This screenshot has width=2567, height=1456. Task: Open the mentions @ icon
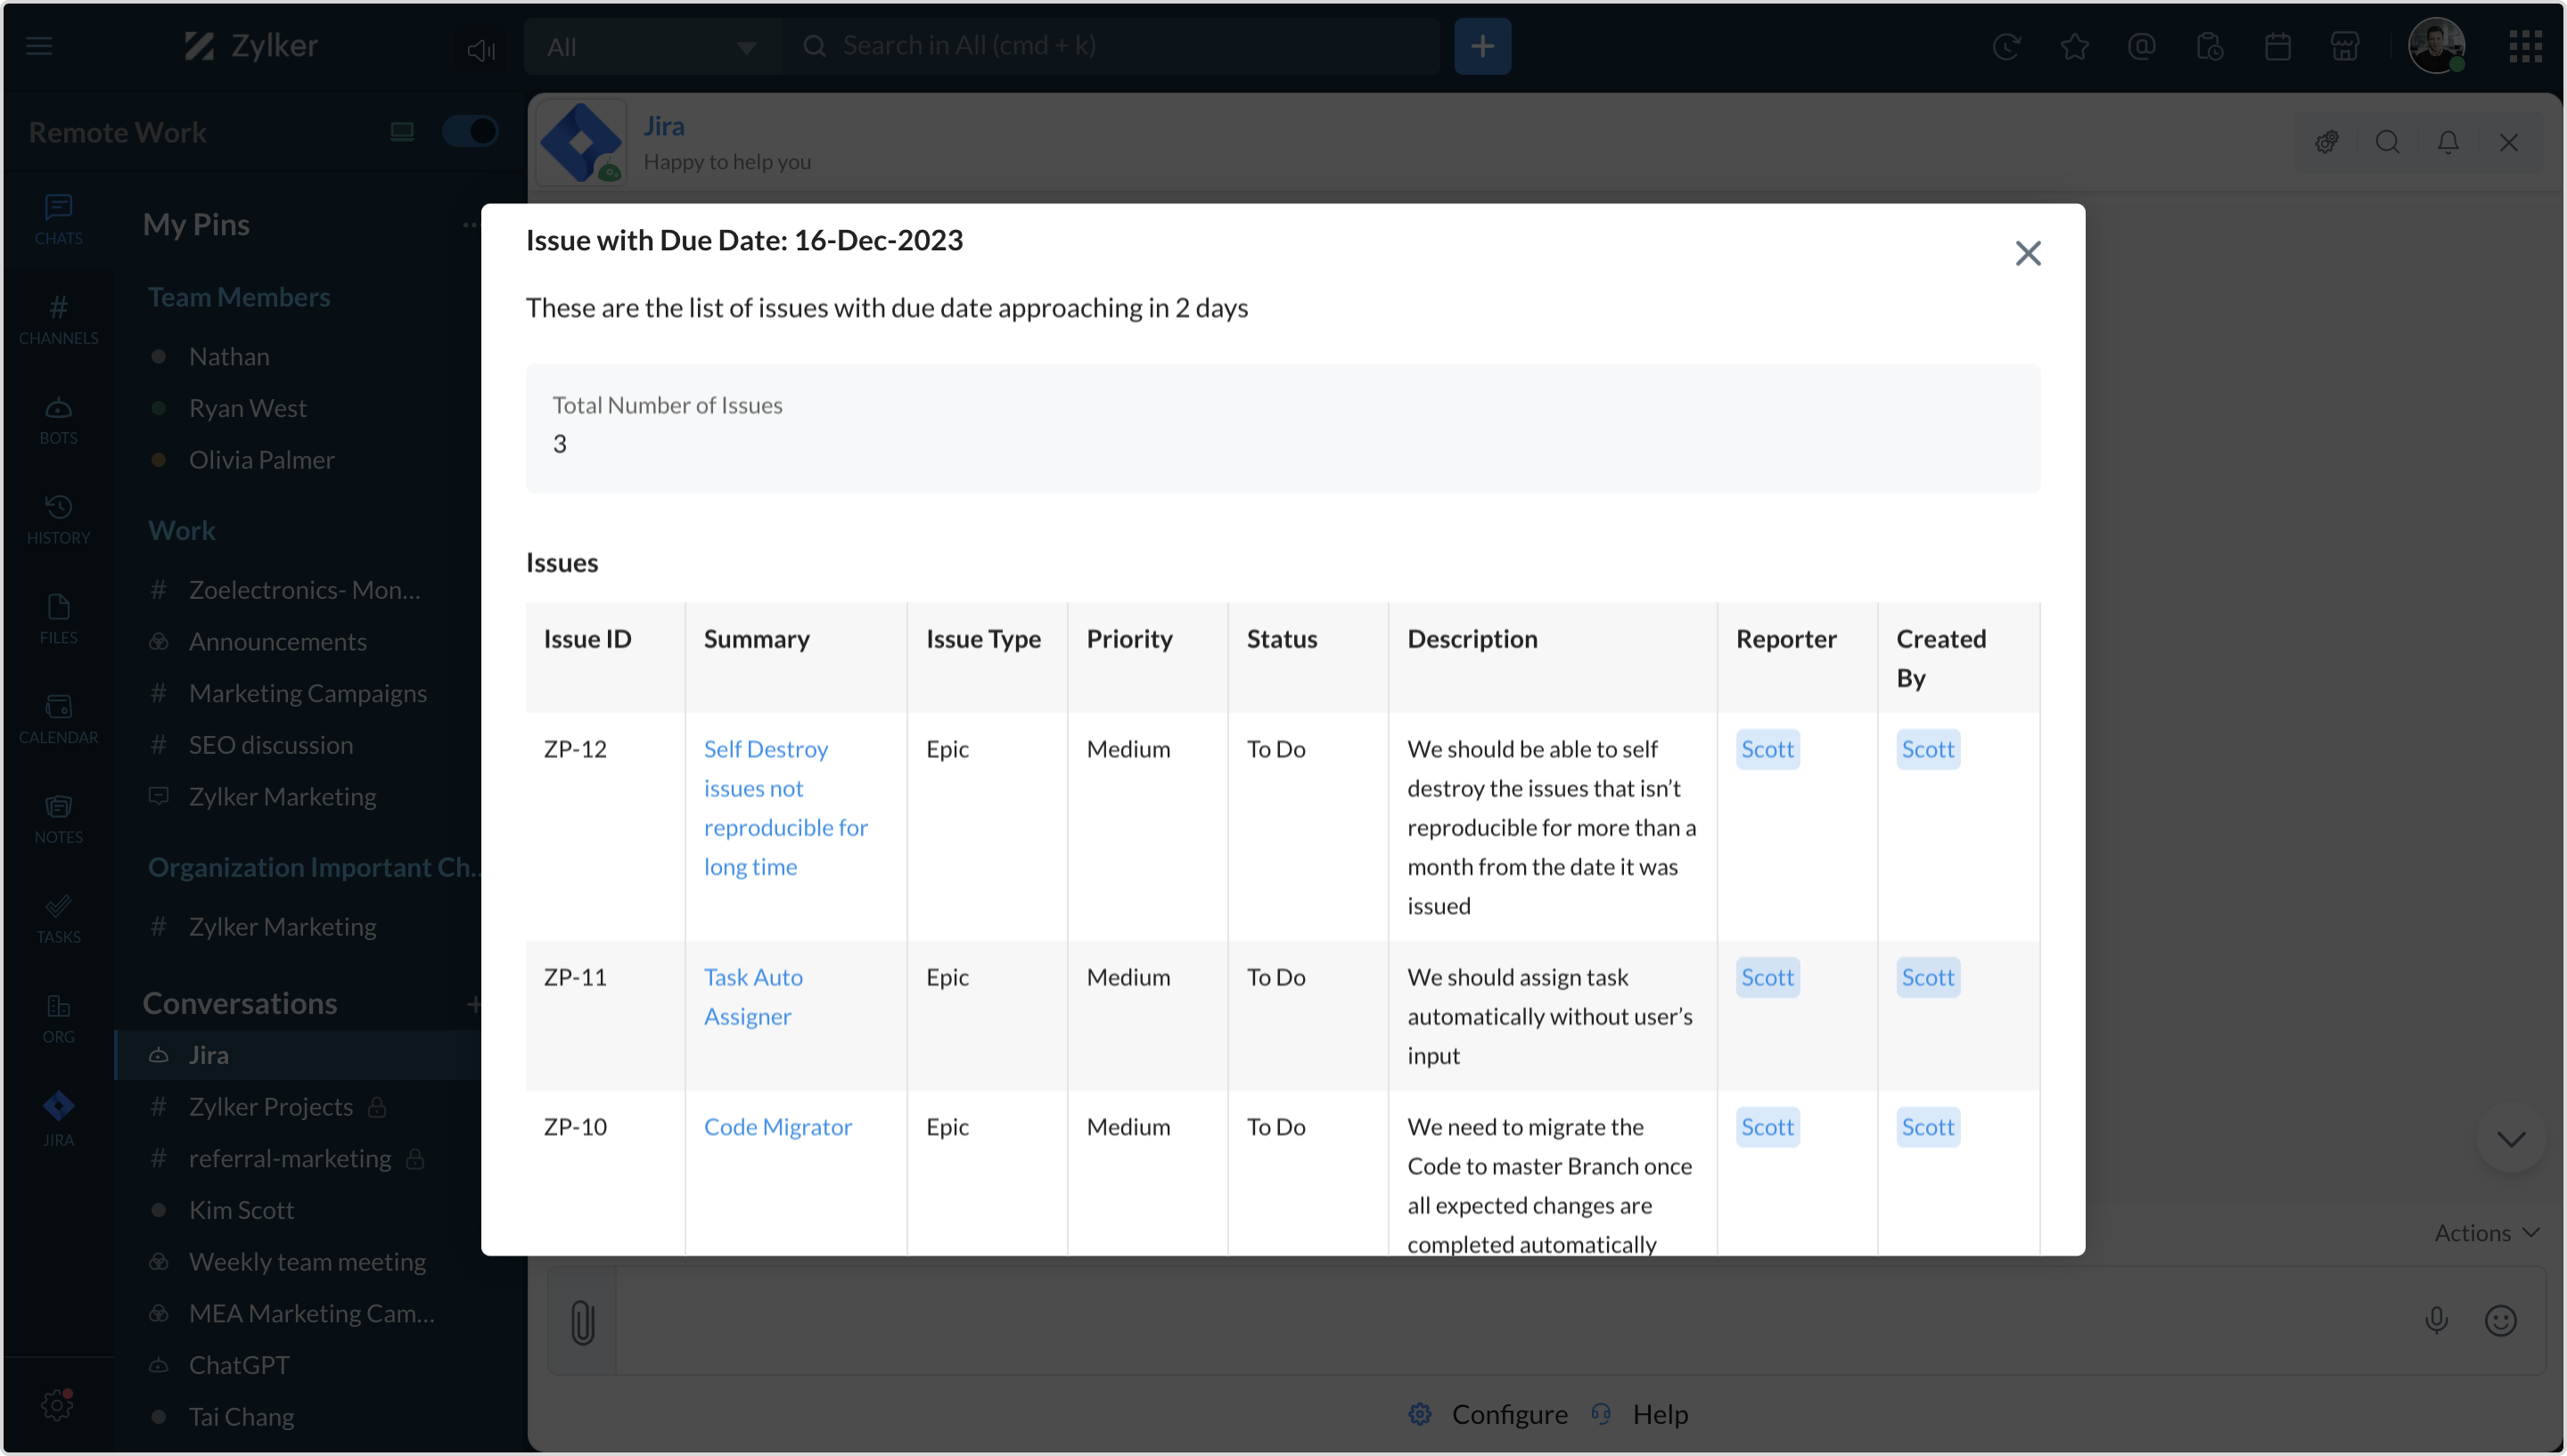coord(2141,46)
